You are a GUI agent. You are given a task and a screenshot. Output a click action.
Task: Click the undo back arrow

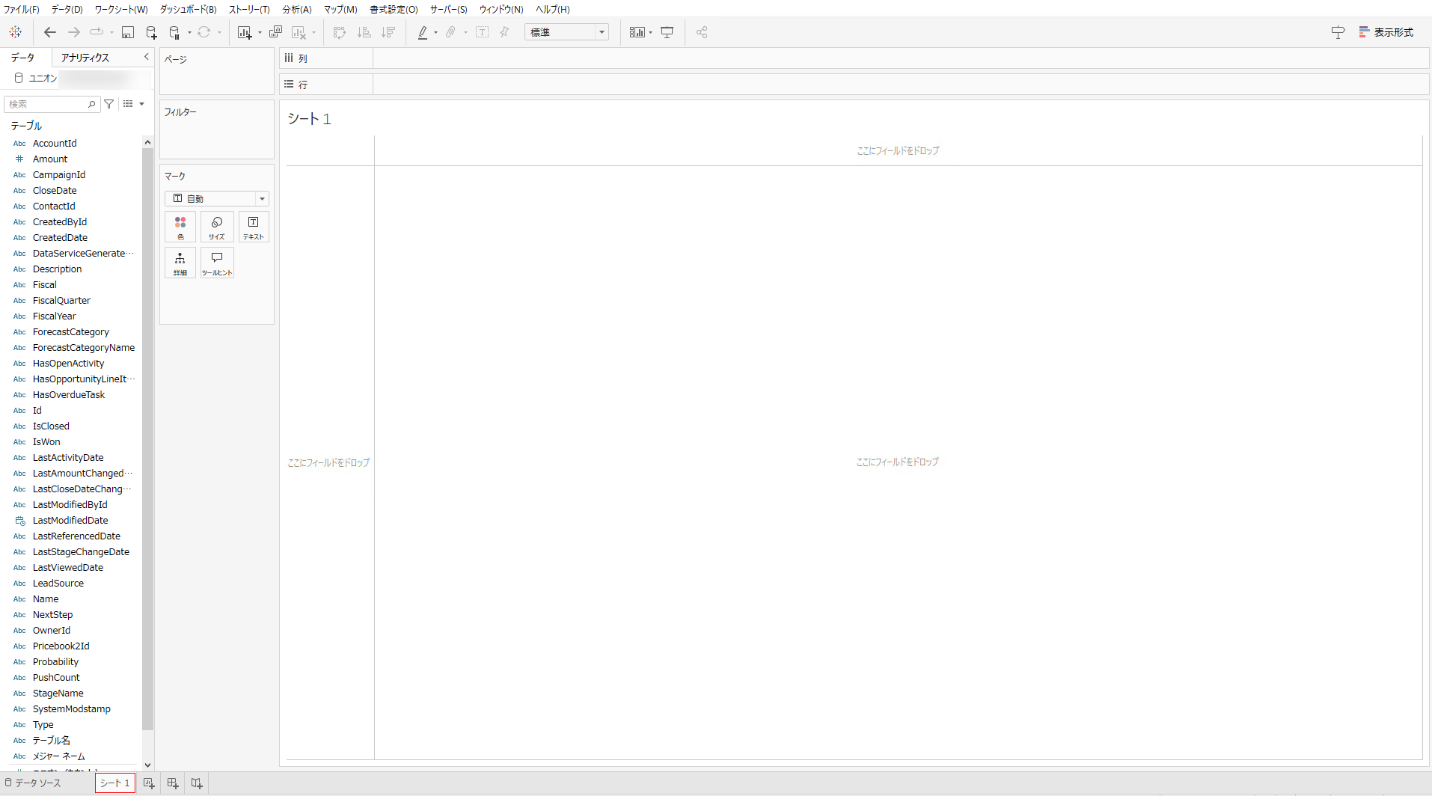pos(50,32)
